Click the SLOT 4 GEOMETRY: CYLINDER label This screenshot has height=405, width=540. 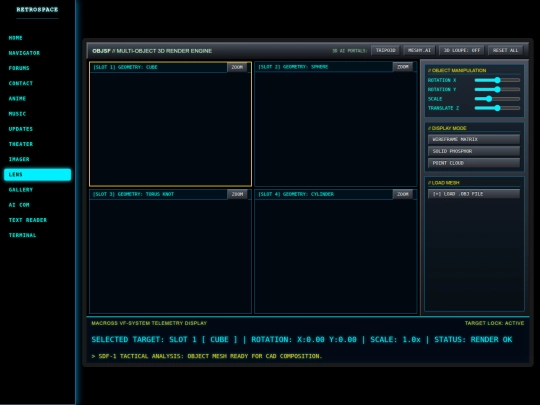(x=296, y=194)
